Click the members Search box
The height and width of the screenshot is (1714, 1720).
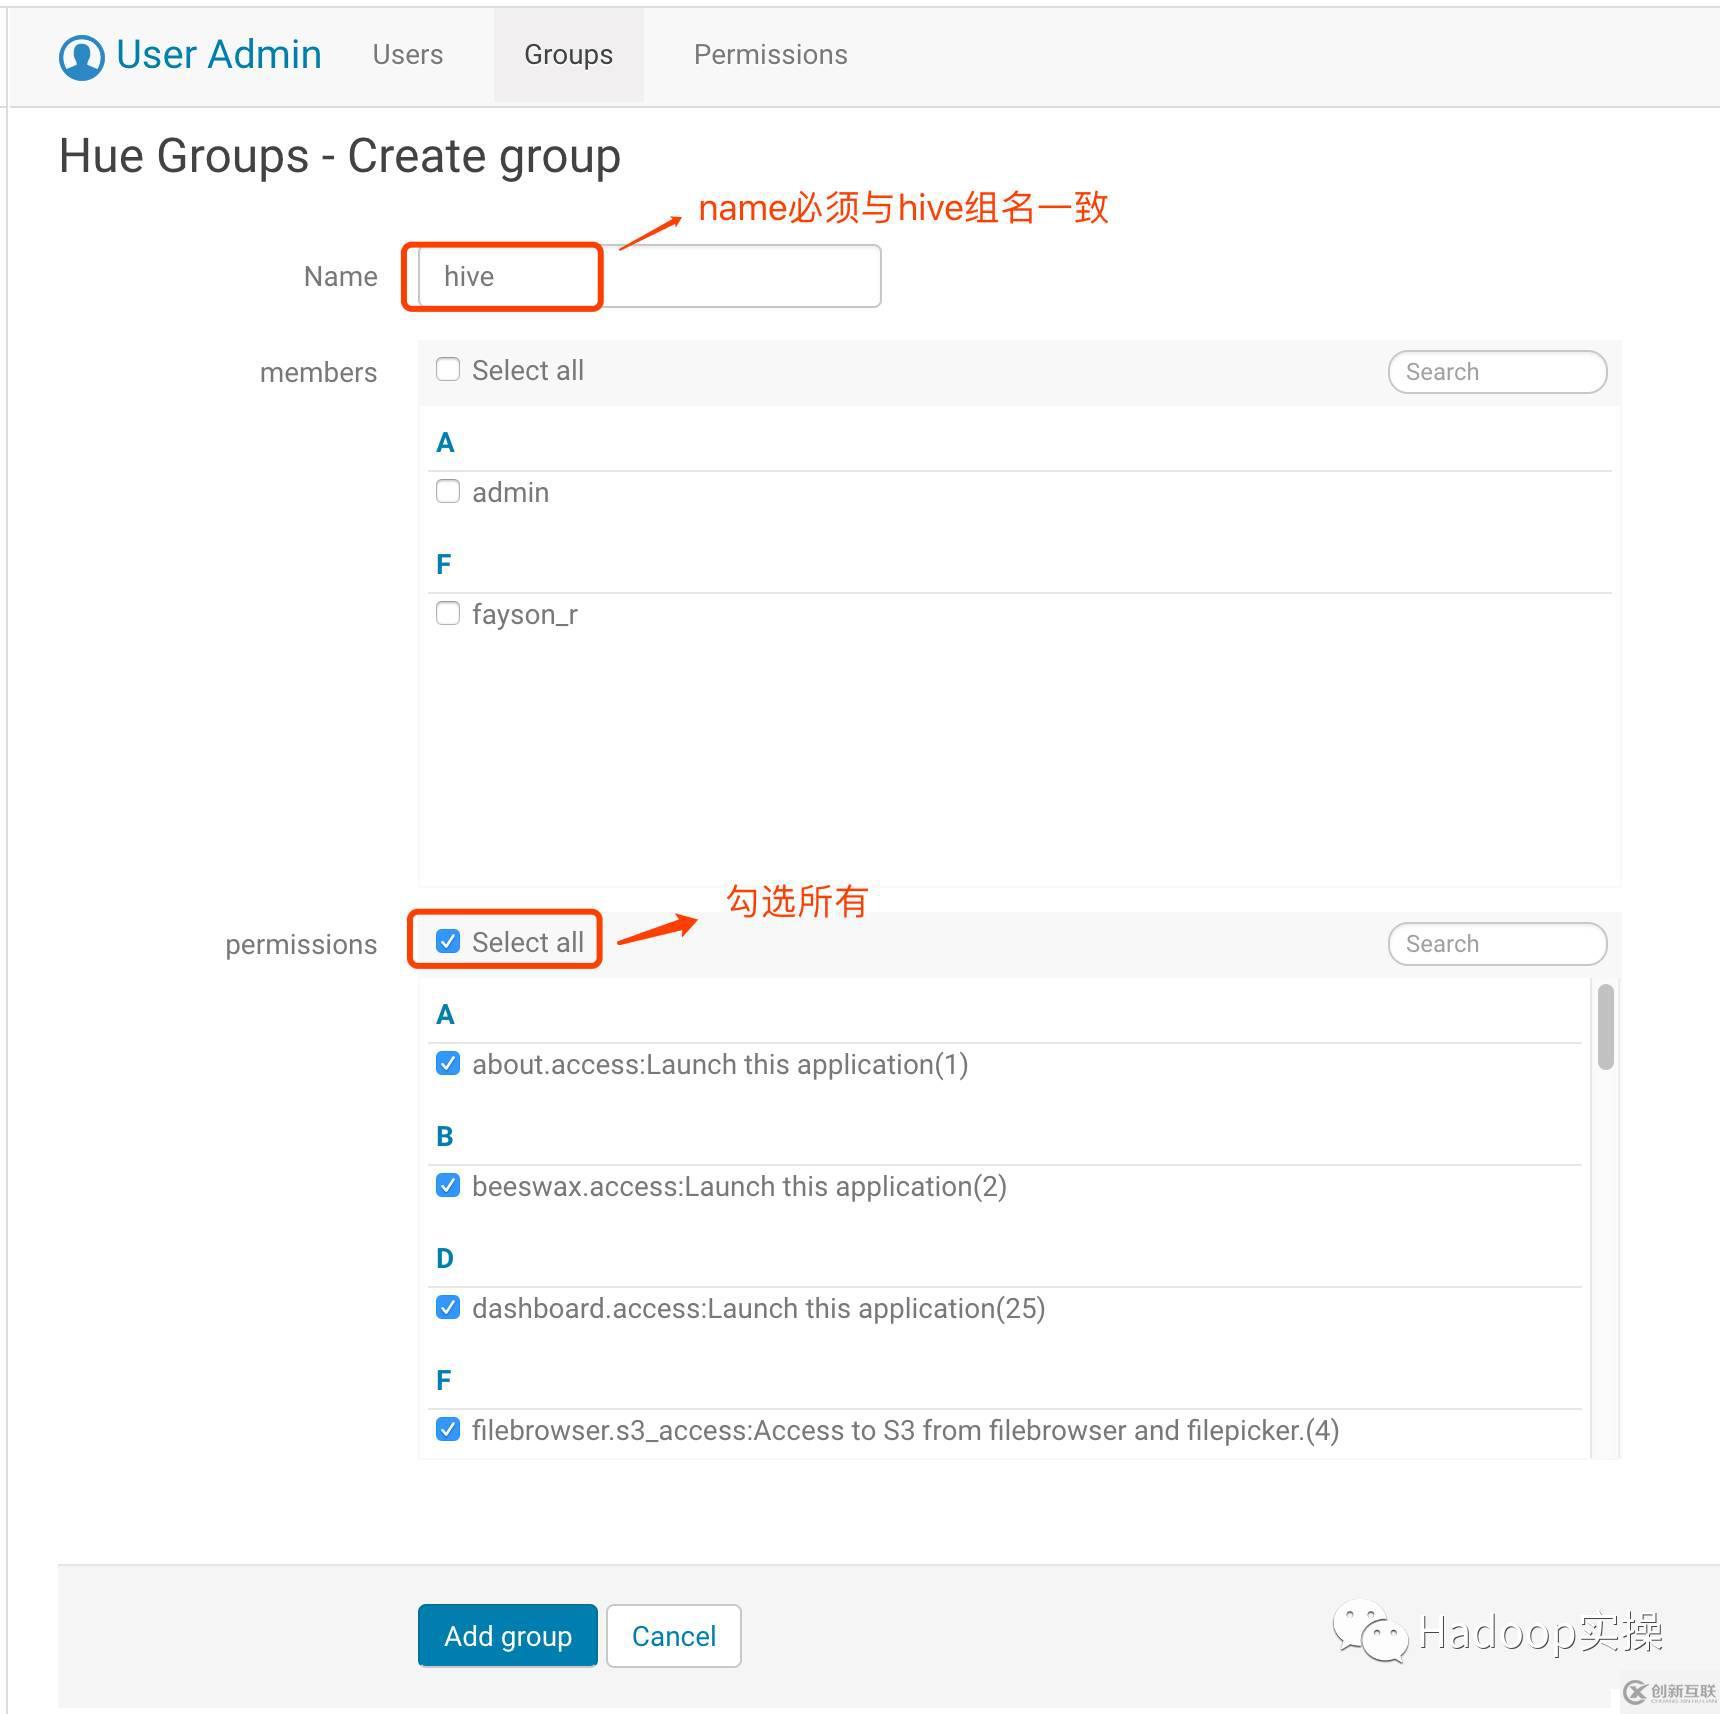pyautogui.click(x=1496, y=372)
